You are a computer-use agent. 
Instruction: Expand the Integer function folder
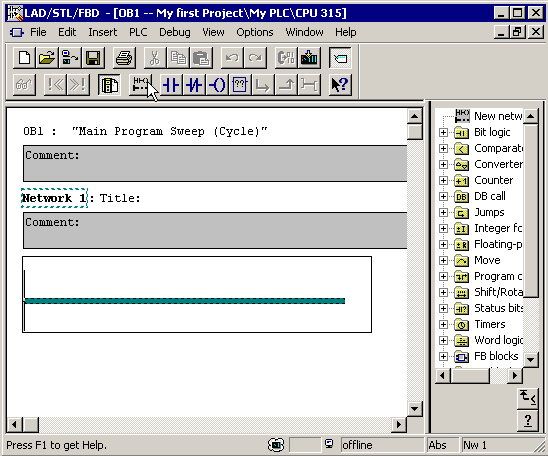443,229
